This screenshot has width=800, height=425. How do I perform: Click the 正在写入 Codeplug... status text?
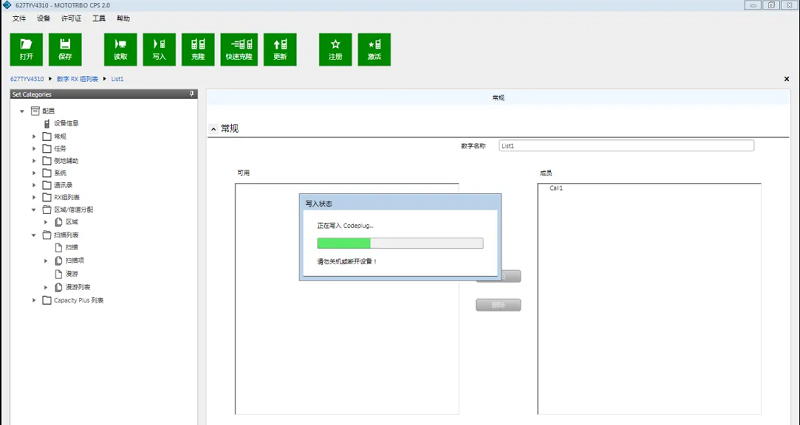point(345,226)
